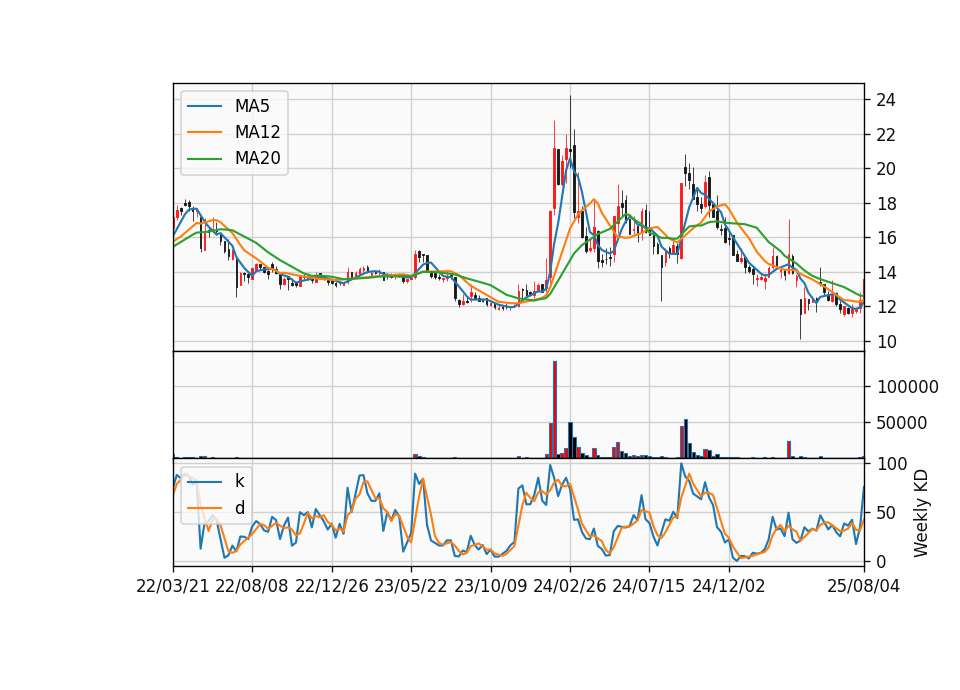Click the MA5 legend label

point(252,106)
